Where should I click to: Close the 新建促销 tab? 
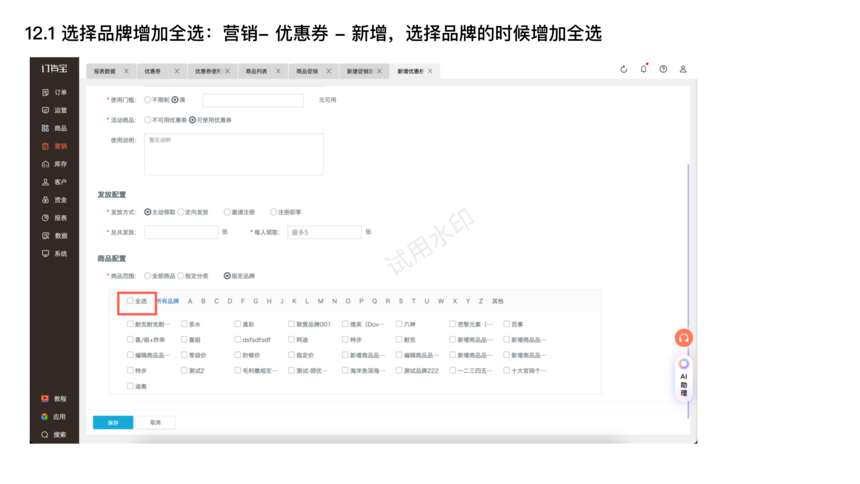[x=379, y=71]
